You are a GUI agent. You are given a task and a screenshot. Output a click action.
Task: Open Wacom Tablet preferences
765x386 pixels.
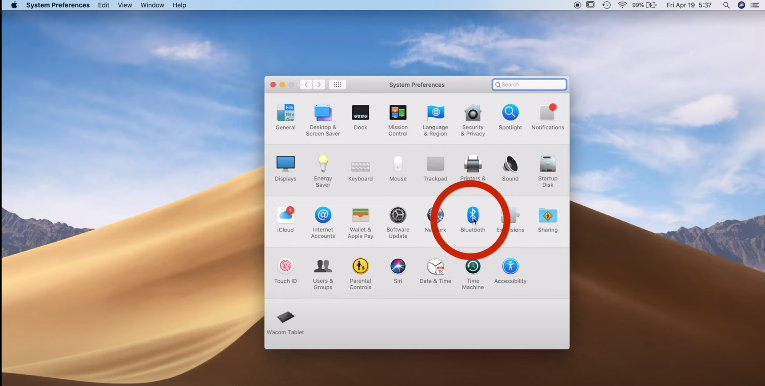coord(285,322)
